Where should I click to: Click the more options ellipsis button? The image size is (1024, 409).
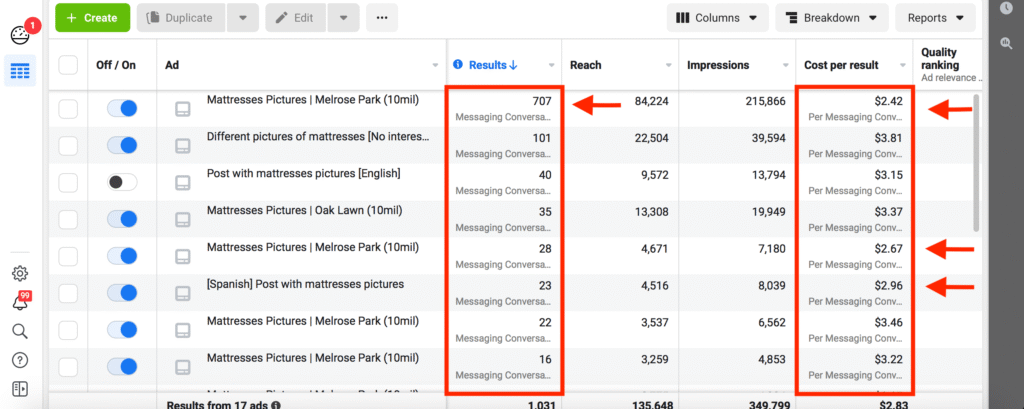(x=381, y=18)
